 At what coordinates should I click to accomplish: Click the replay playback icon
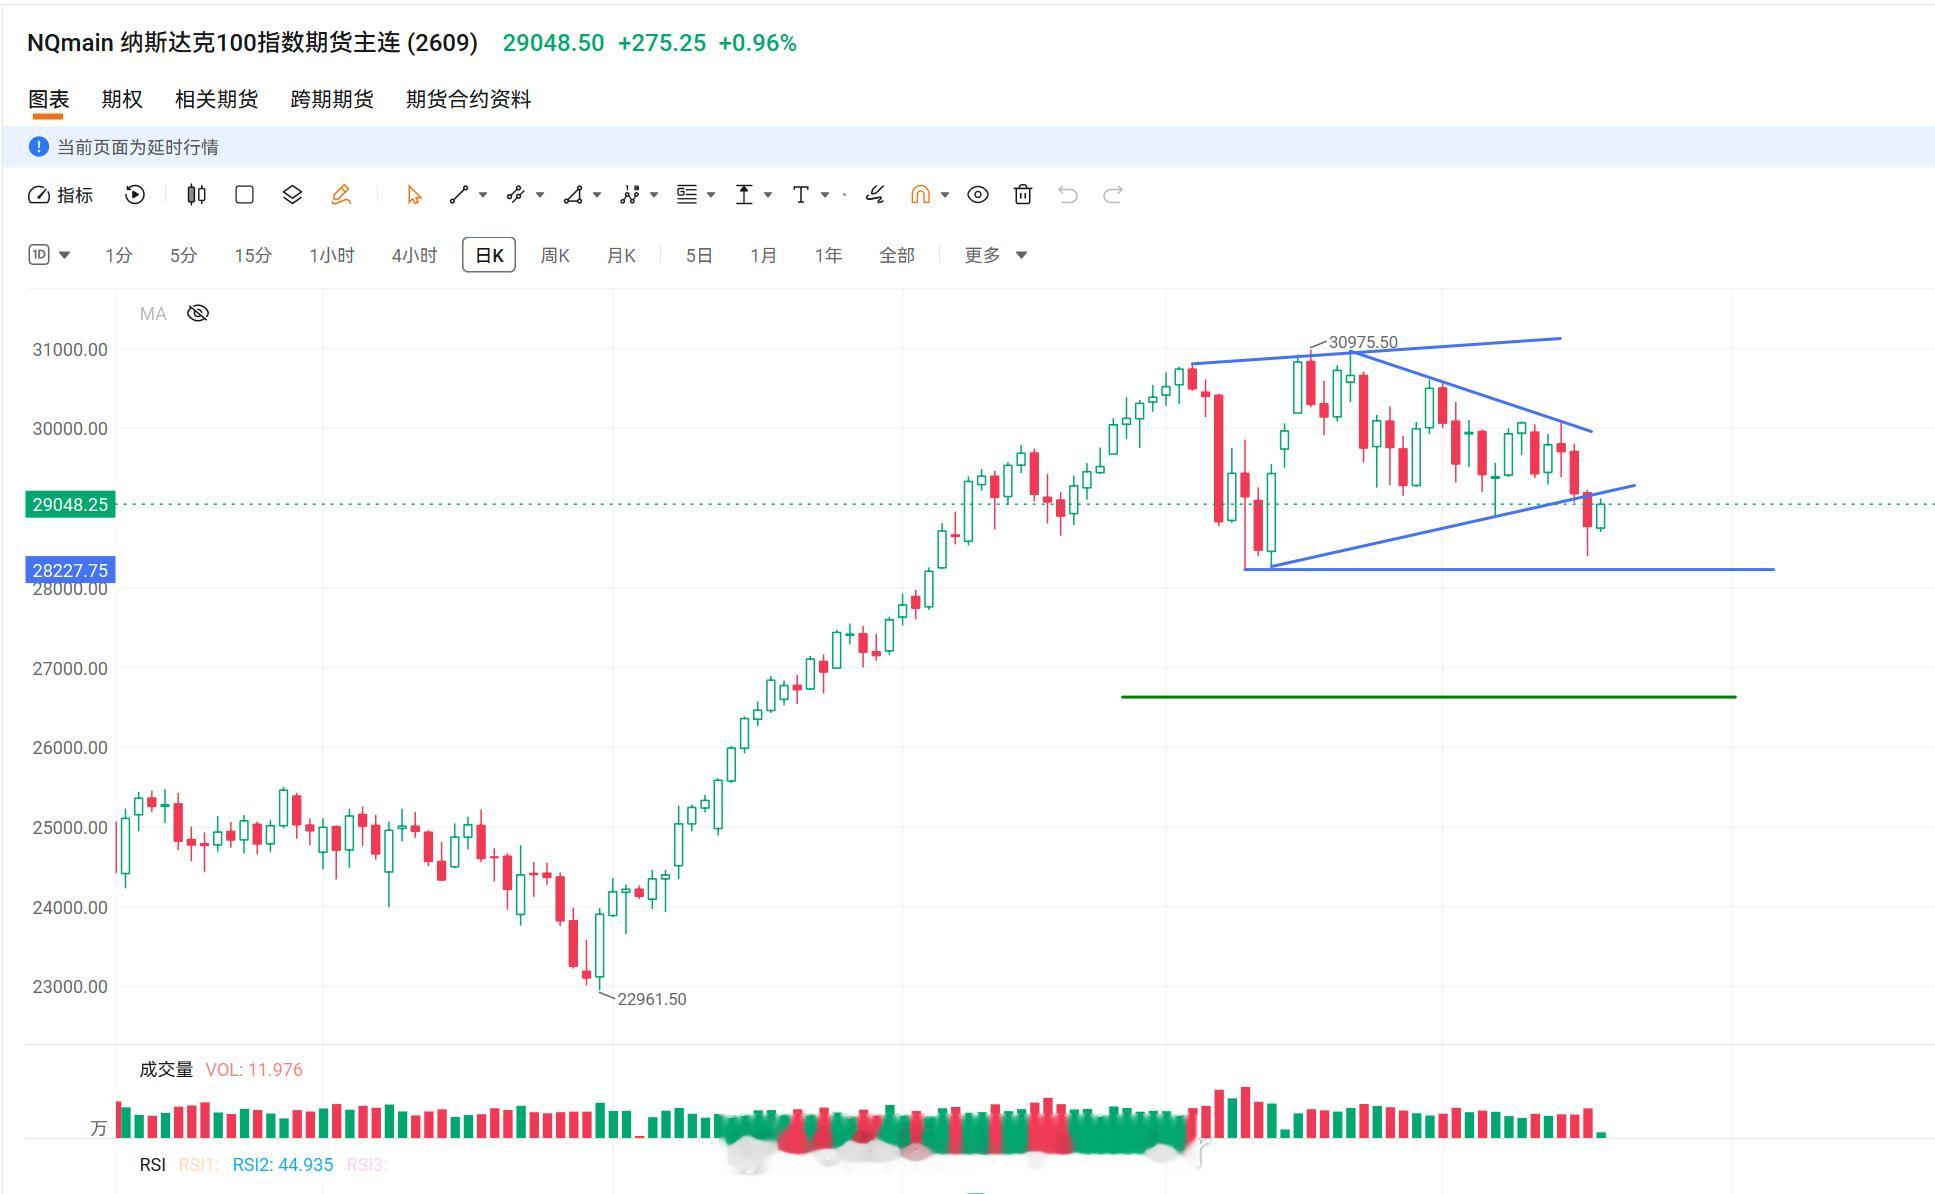135,195
